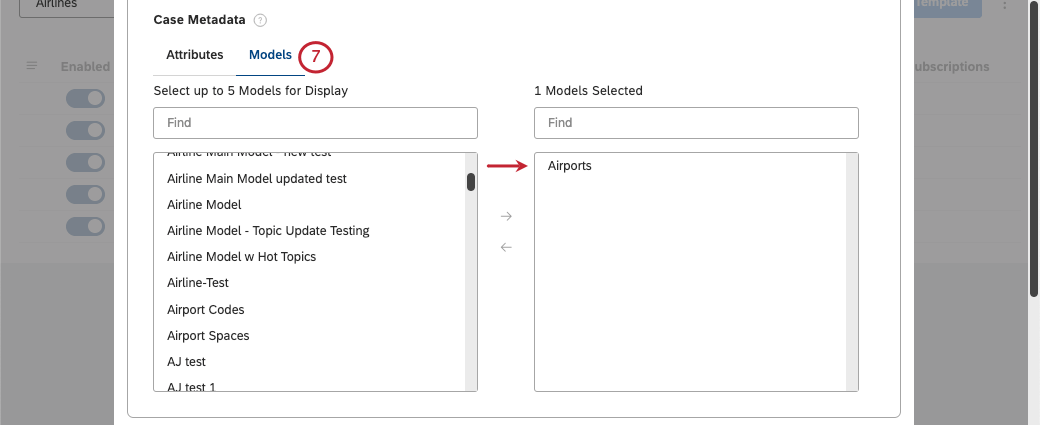Toggle the third Enabled switch
Image resolution: width=1040 pixels, height=425 pixels.
click(x=86, y=162)
